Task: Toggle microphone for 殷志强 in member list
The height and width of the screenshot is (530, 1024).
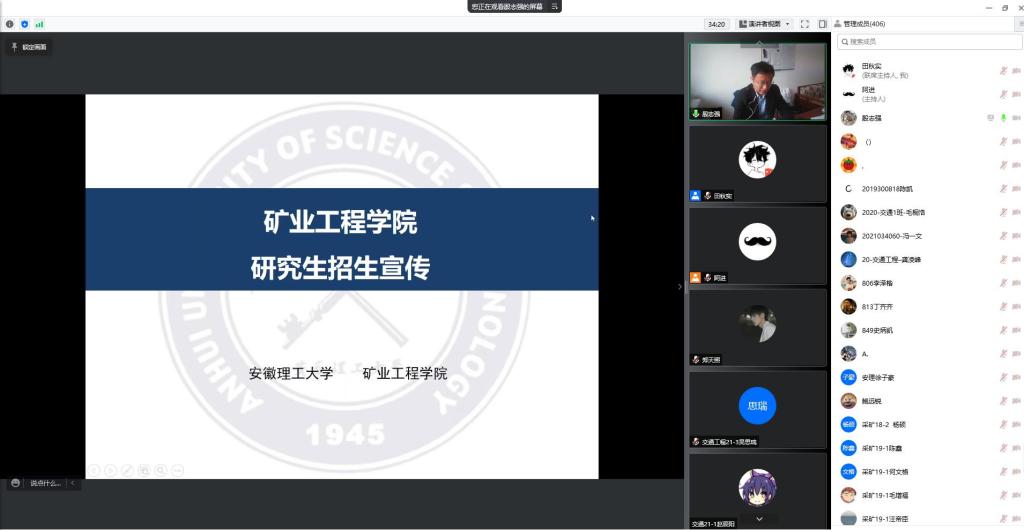Action: pyautogui.click(x=1002, y=118)
